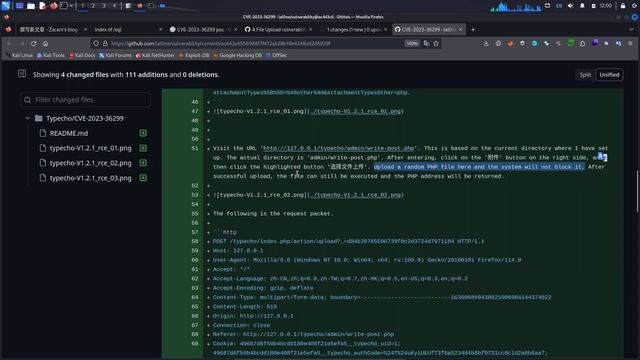Open the Kali NetHunter bookmark
This screenshot has height=360, width=640.
155,55
